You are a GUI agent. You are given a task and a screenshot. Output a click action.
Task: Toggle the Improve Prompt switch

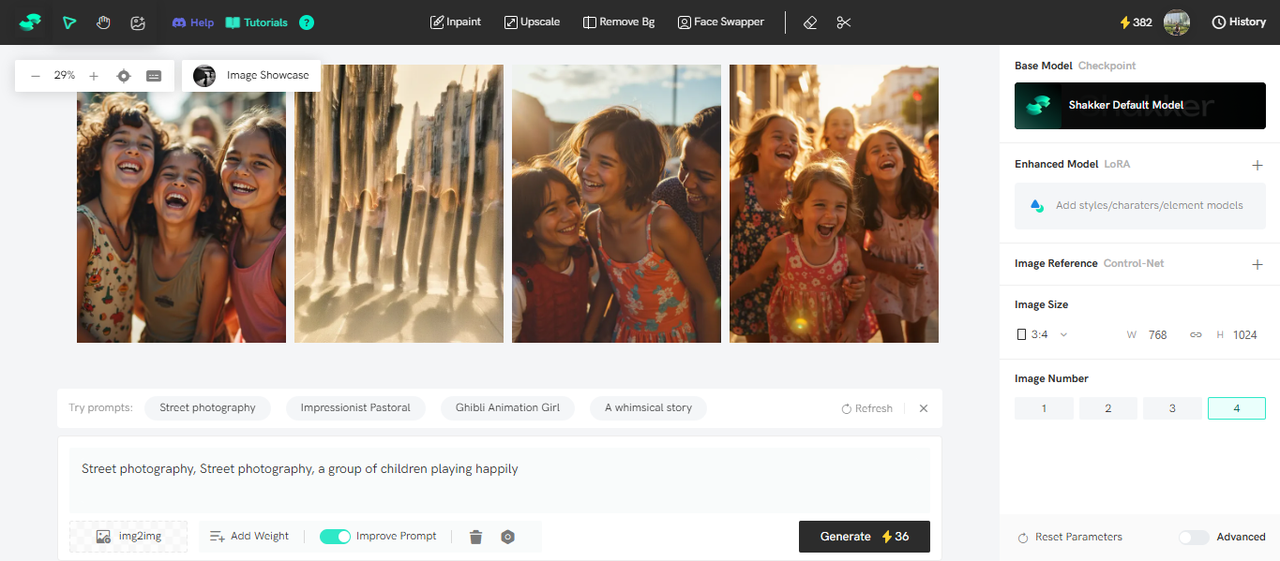[335, 536]
